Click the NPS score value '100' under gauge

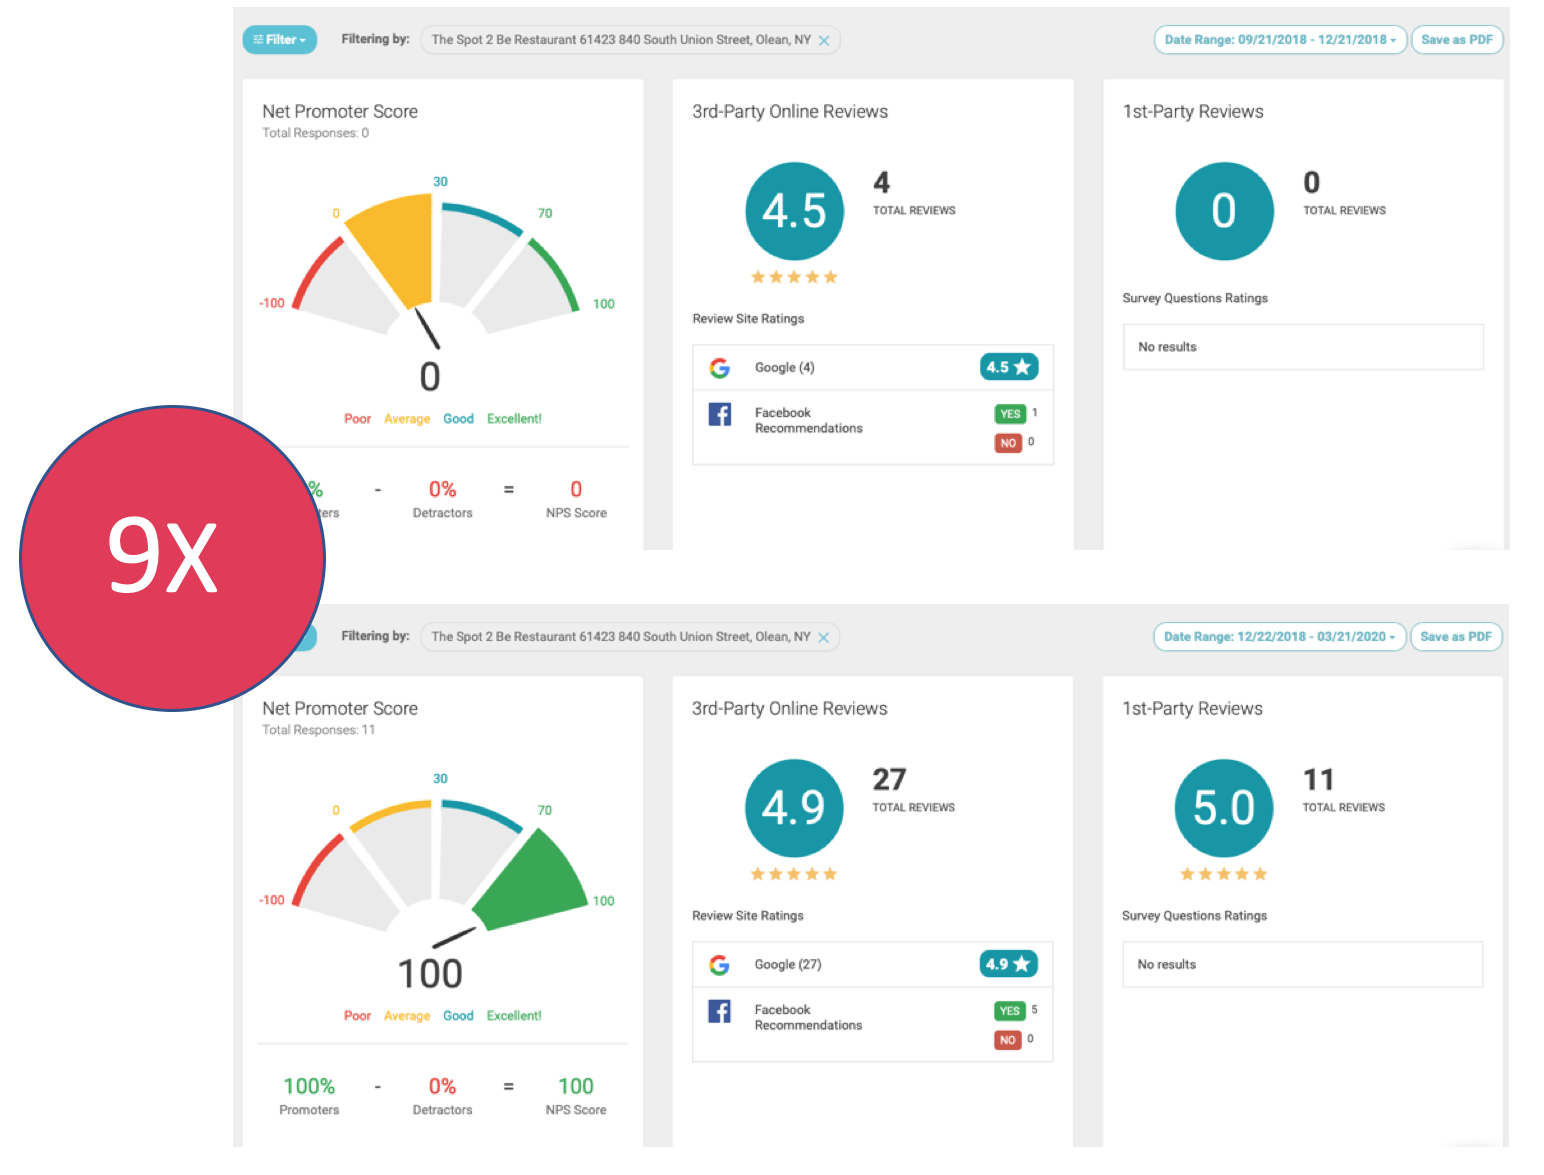tap(430, 974)
